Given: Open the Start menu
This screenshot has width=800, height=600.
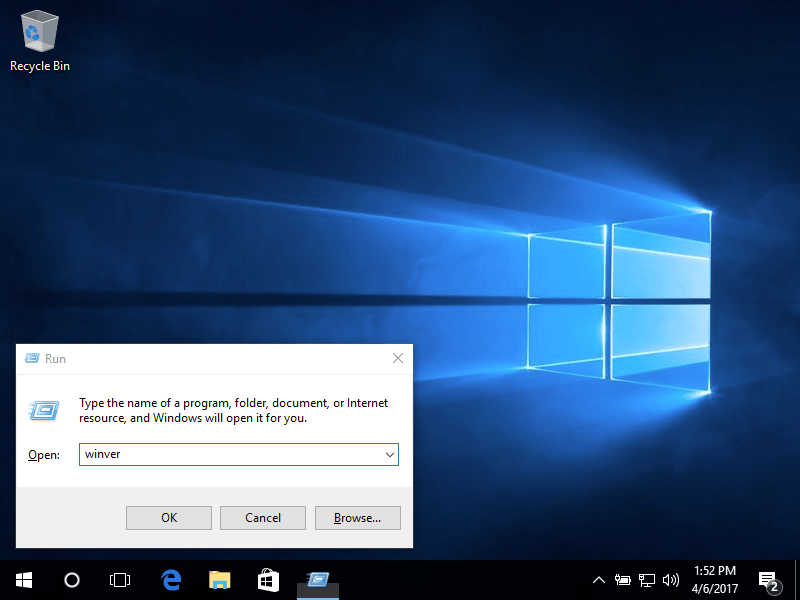Looking at the screenshot, I should 23,580.
